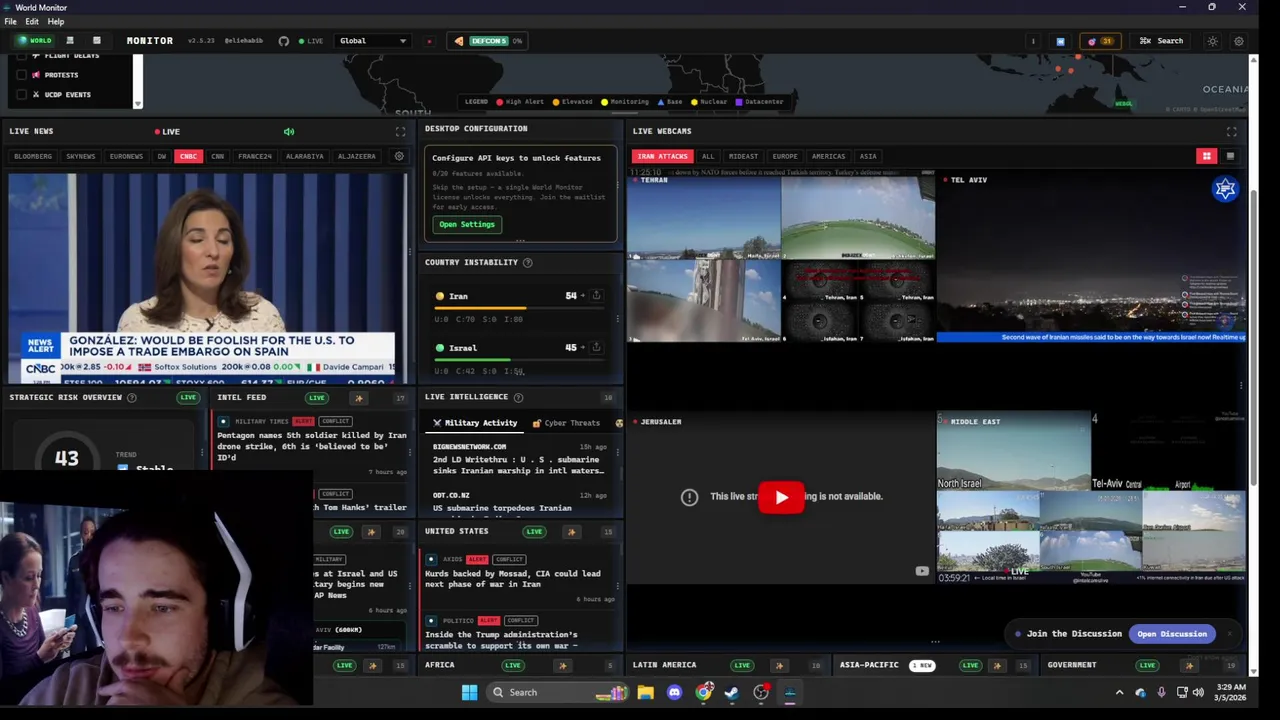Toggle the Latin America LIVE indicator
Viewport: 1280px width, 720px height.
[742, 665]
